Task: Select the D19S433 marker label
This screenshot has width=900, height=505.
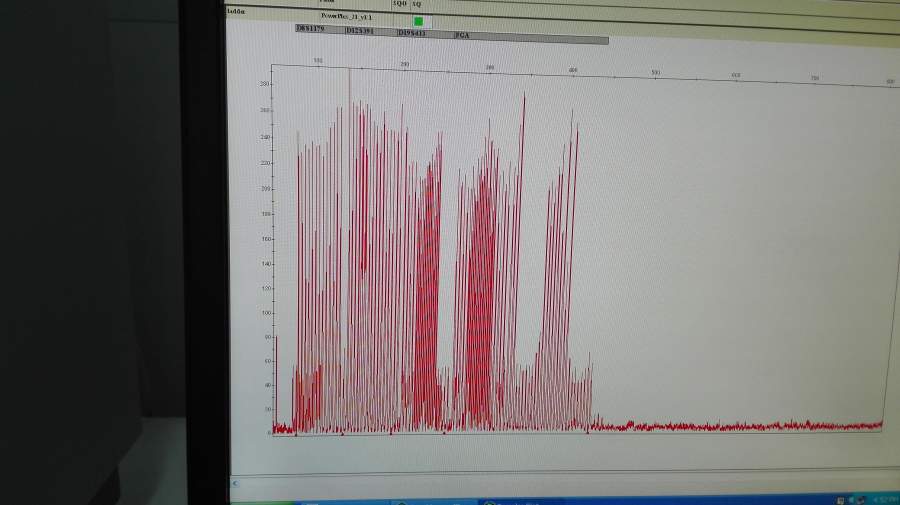Action: [x=412, y=33]
